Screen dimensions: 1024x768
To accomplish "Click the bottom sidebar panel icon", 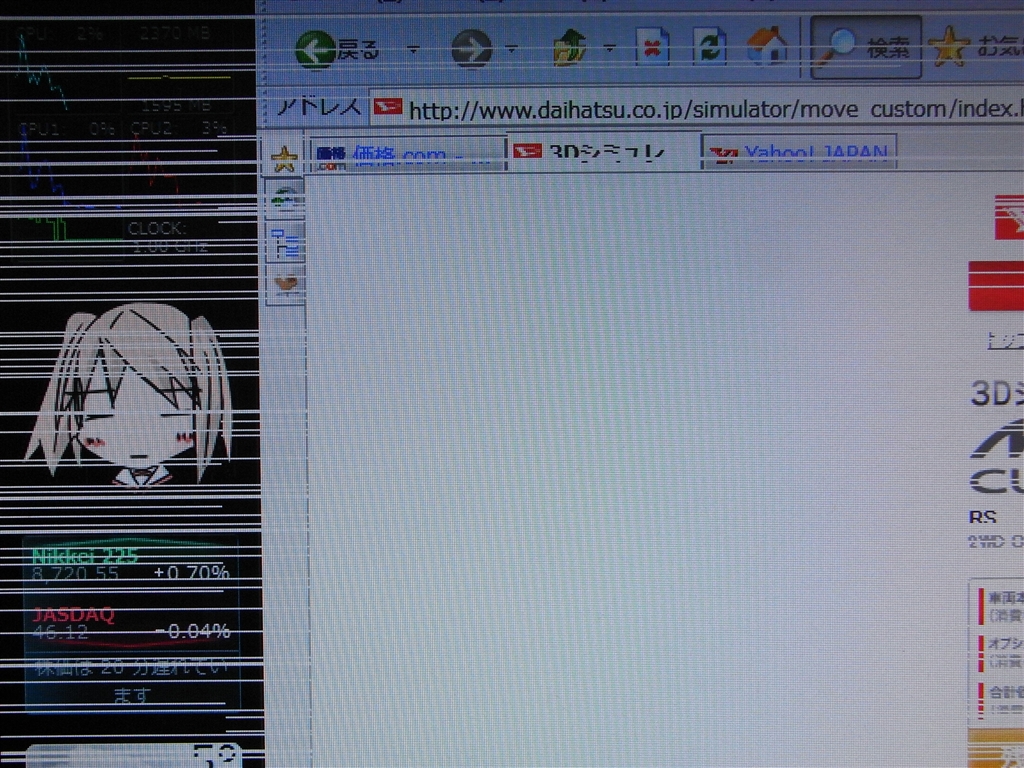I will tap(286, 285).
